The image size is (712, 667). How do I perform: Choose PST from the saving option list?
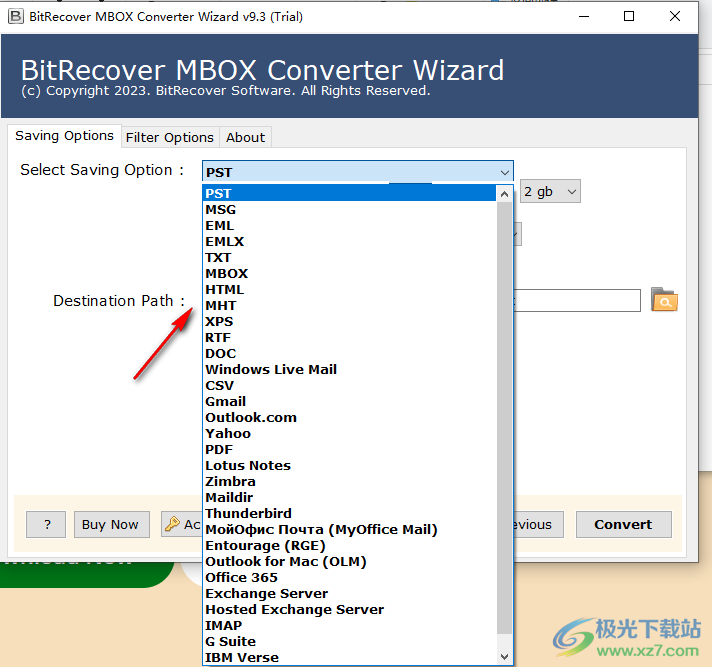click(x=349, y=193)
